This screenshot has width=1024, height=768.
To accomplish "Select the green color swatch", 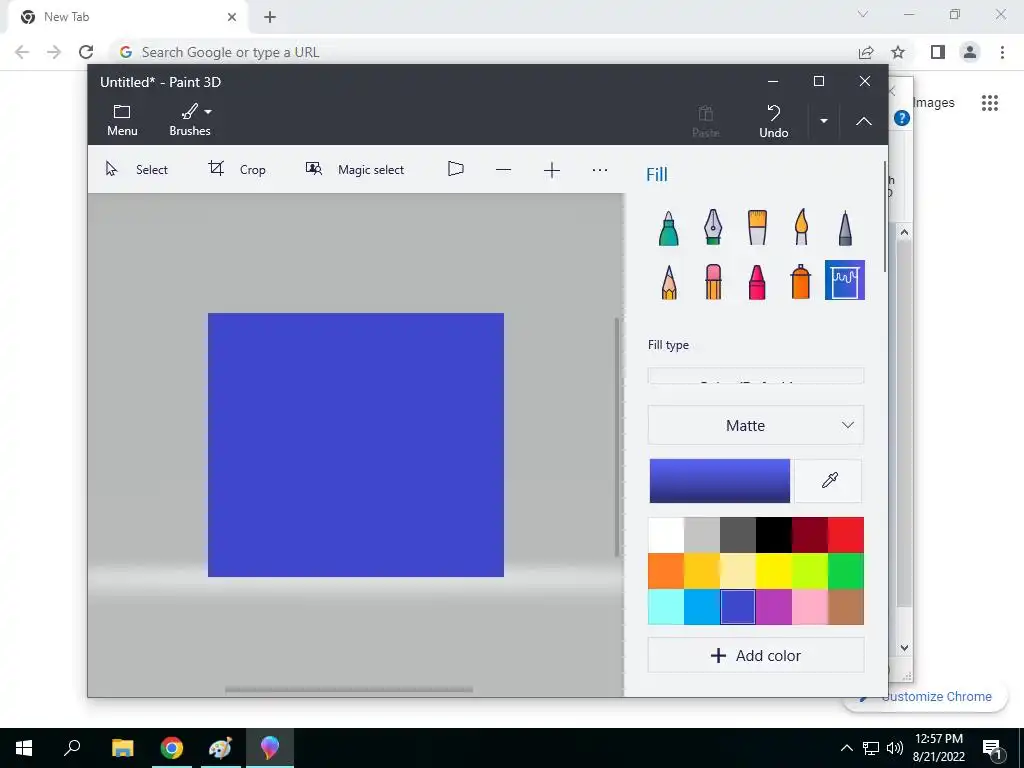I will 846,571.
